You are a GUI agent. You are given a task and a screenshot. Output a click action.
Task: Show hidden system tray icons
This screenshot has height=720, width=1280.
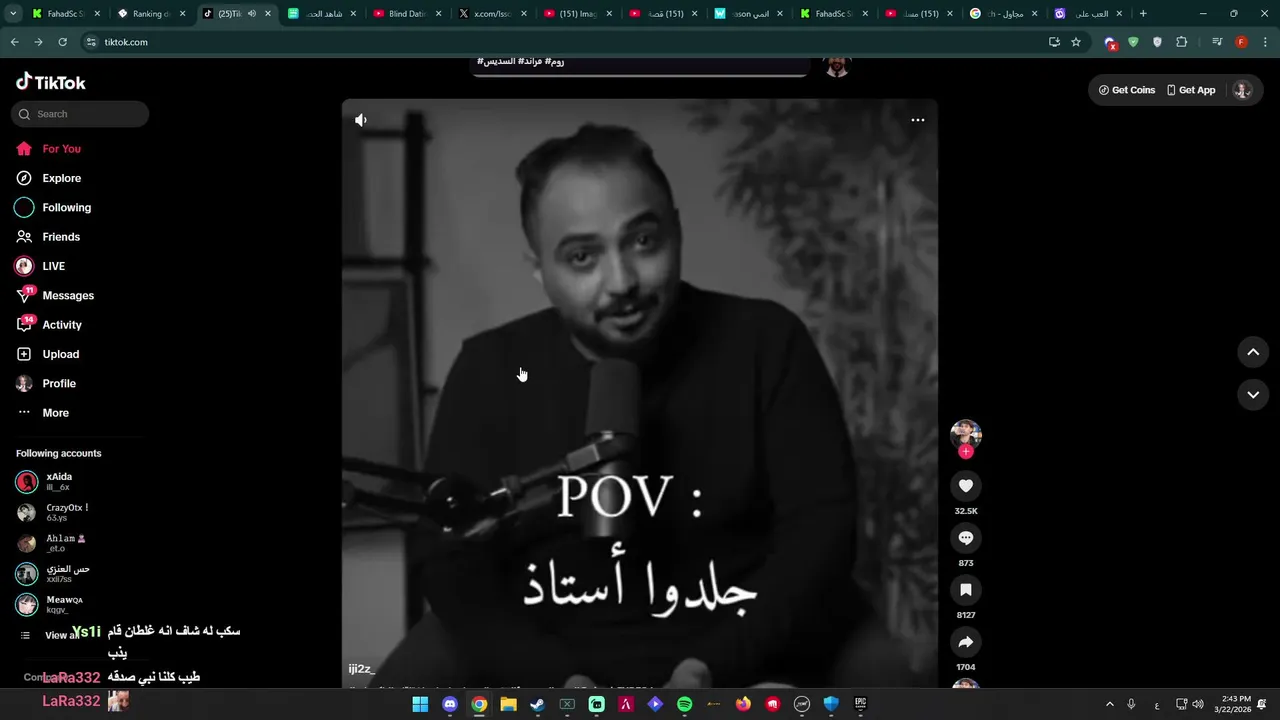(1109, 704)
